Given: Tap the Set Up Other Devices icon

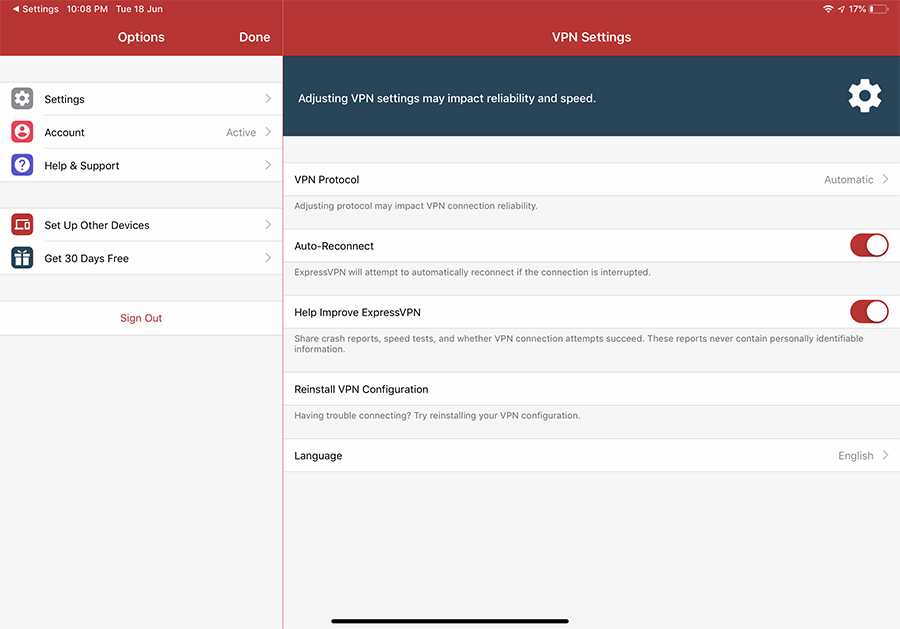Looking at the screenshot, I should (22, 225).
